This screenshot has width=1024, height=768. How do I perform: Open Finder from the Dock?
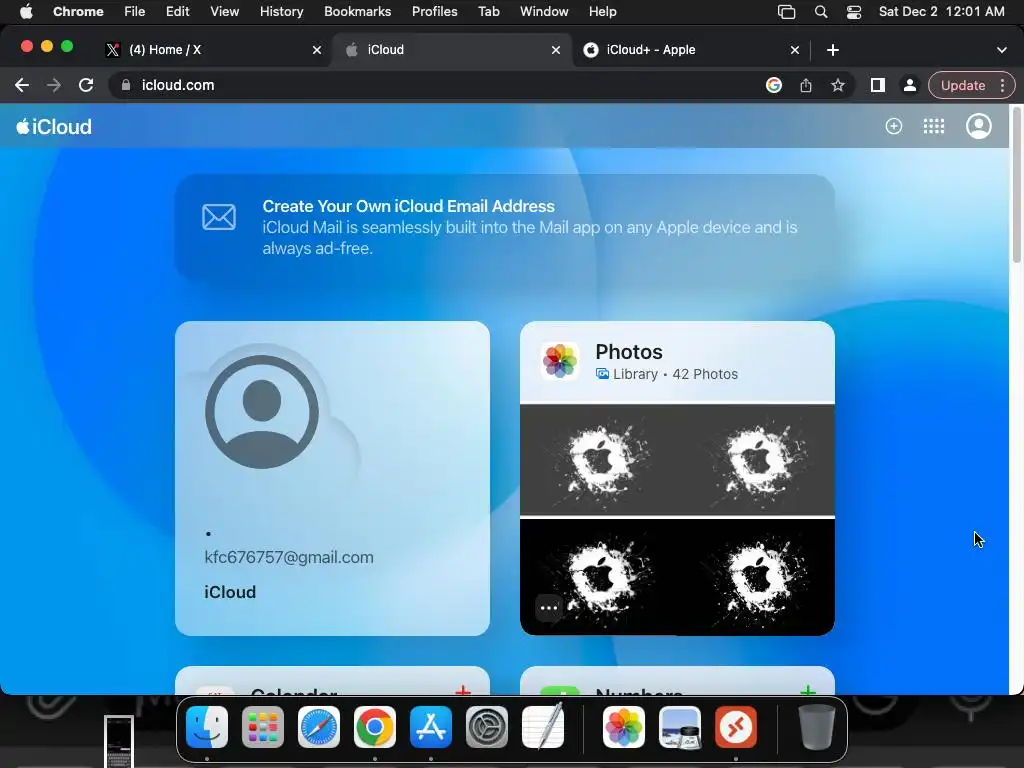[x=207, y=727]
